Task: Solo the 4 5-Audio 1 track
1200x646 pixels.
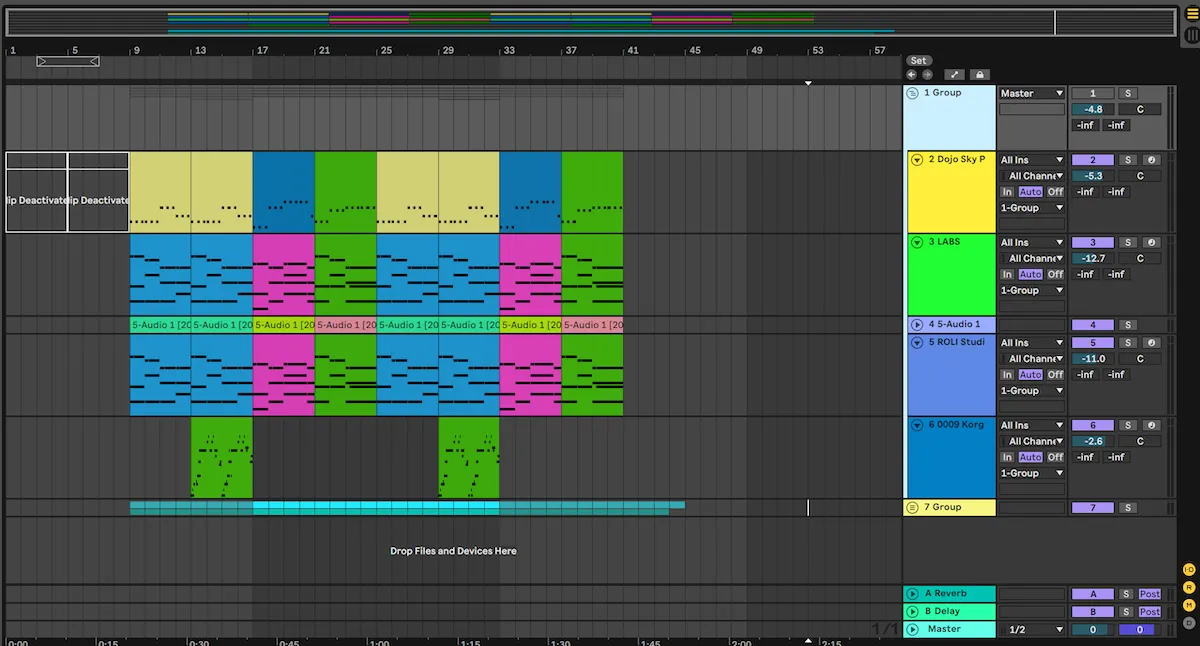Action: click(1127, 325)
